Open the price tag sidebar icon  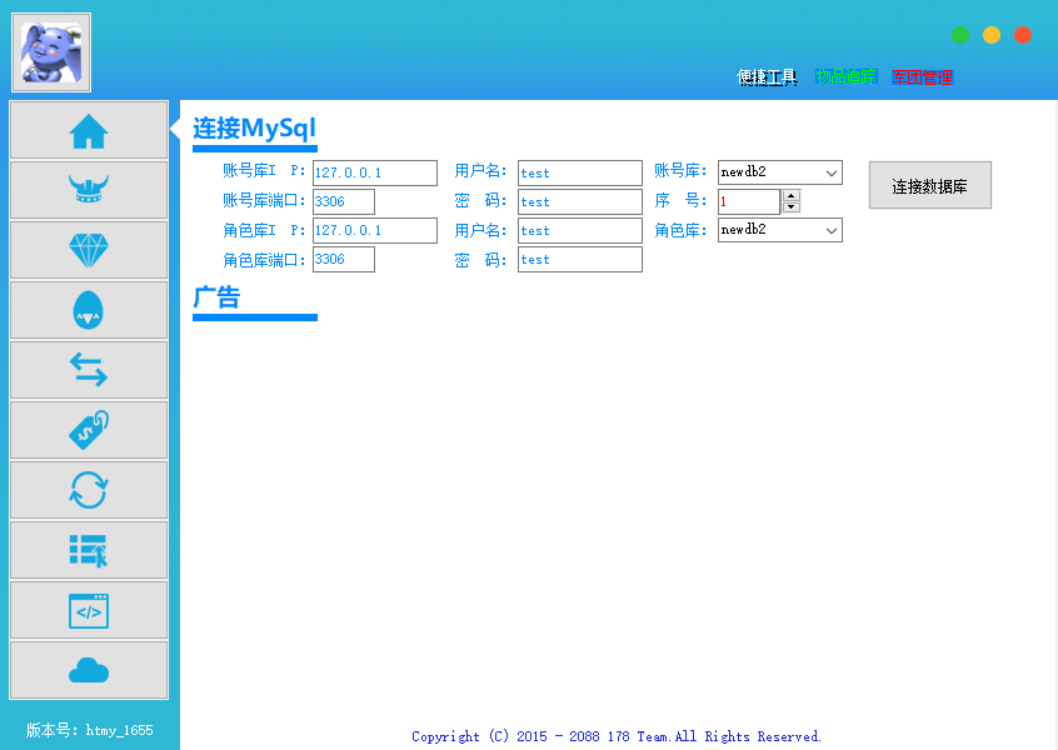click(x=89, y=431)
